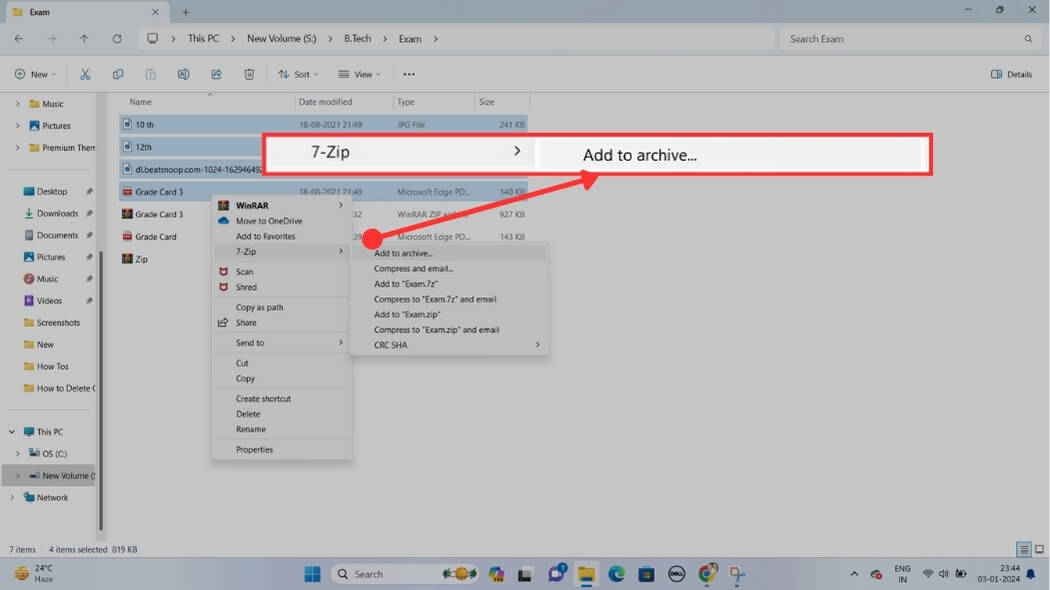Open File Explorer from the taskbar
This screenshot has width=1050, height=590.
(x=587, y=574)
